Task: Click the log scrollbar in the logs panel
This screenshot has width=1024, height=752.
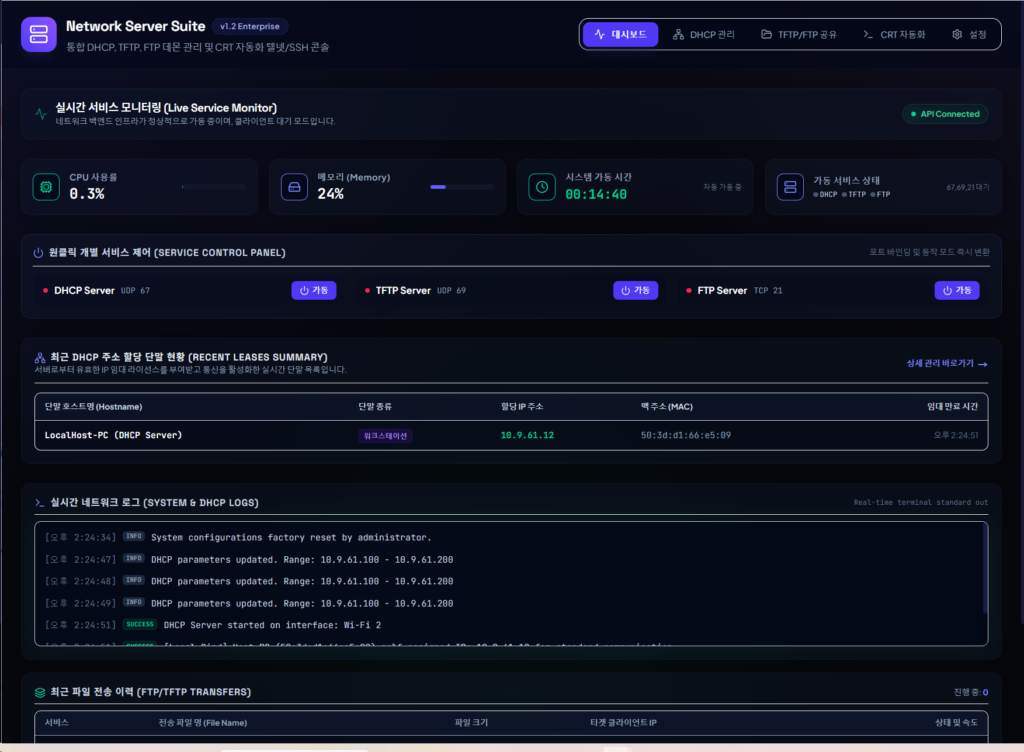Action: [985, 569]
